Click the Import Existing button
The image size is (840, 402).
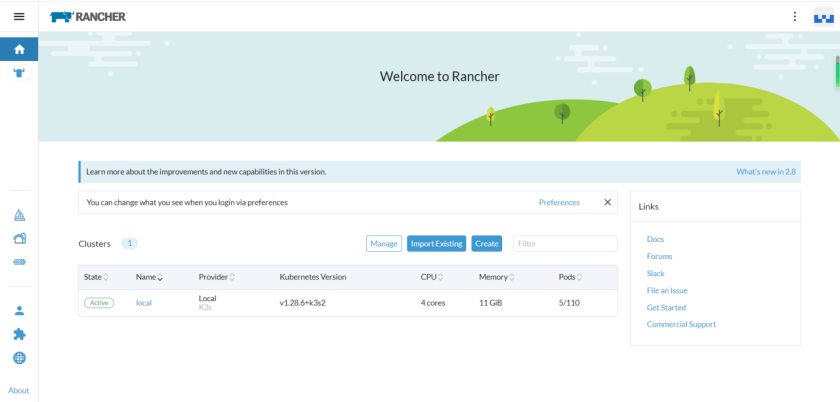click(437, 243)
